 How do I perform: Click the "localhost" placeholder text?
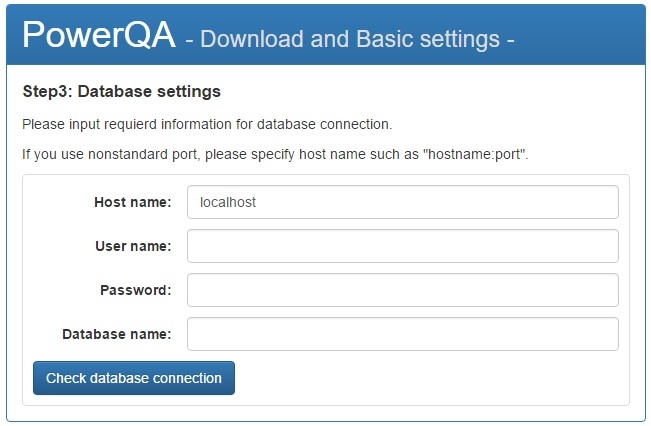[229, 202]
